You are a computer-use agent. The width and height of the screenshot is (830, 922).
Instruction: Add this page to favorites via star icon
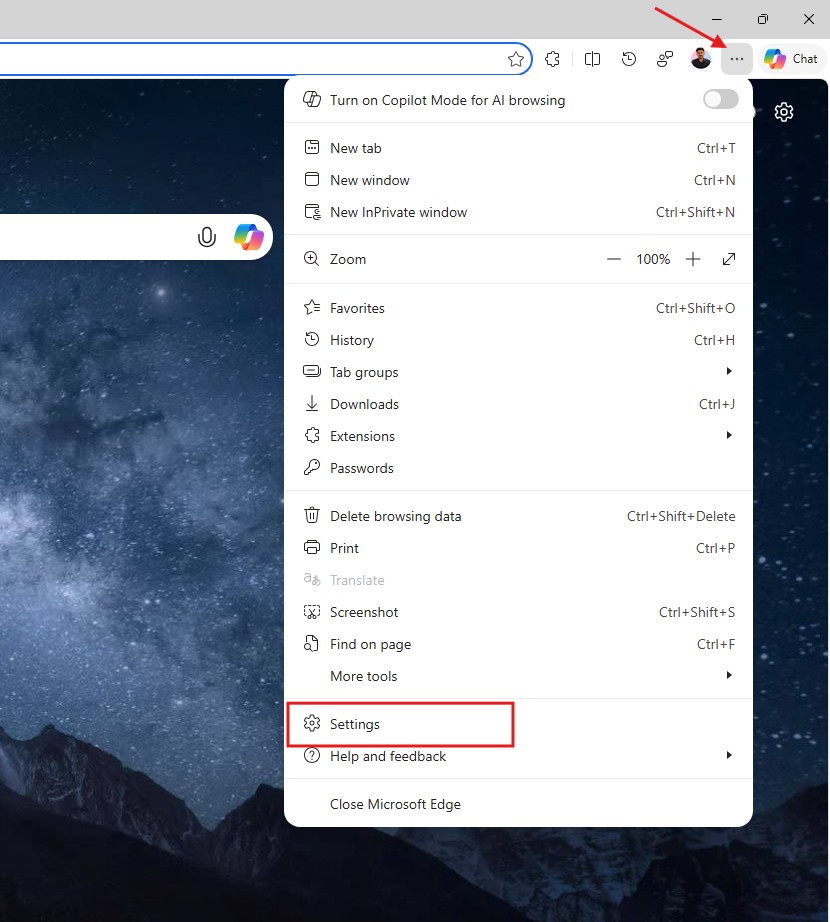[x=517, y=59]
